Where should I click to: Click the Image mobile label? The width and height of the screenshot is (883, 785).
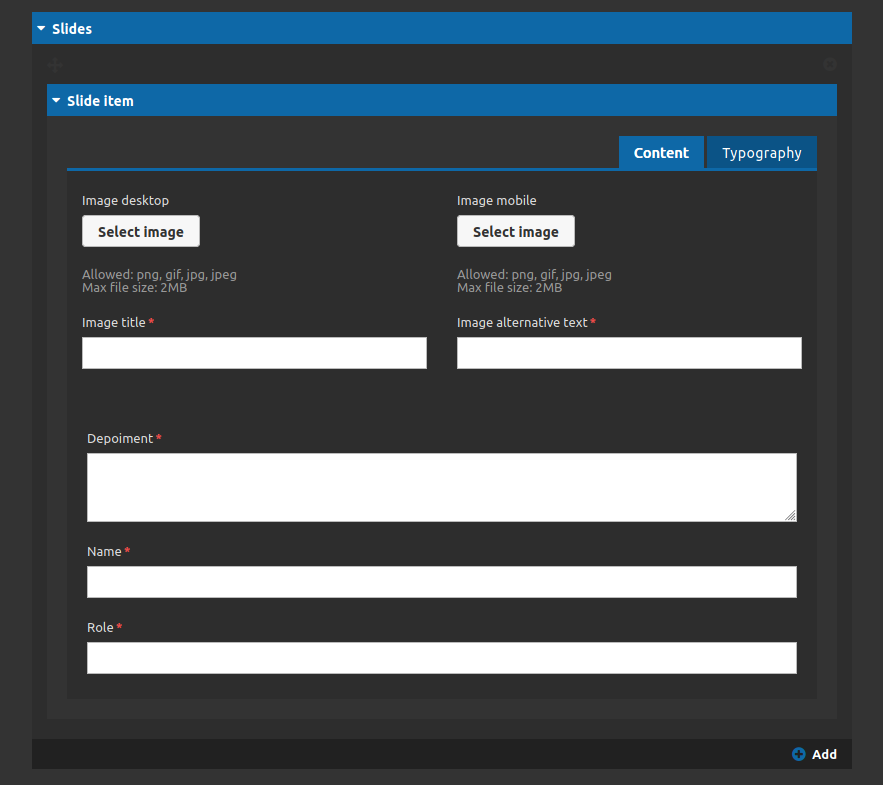[x=497, y=200]
